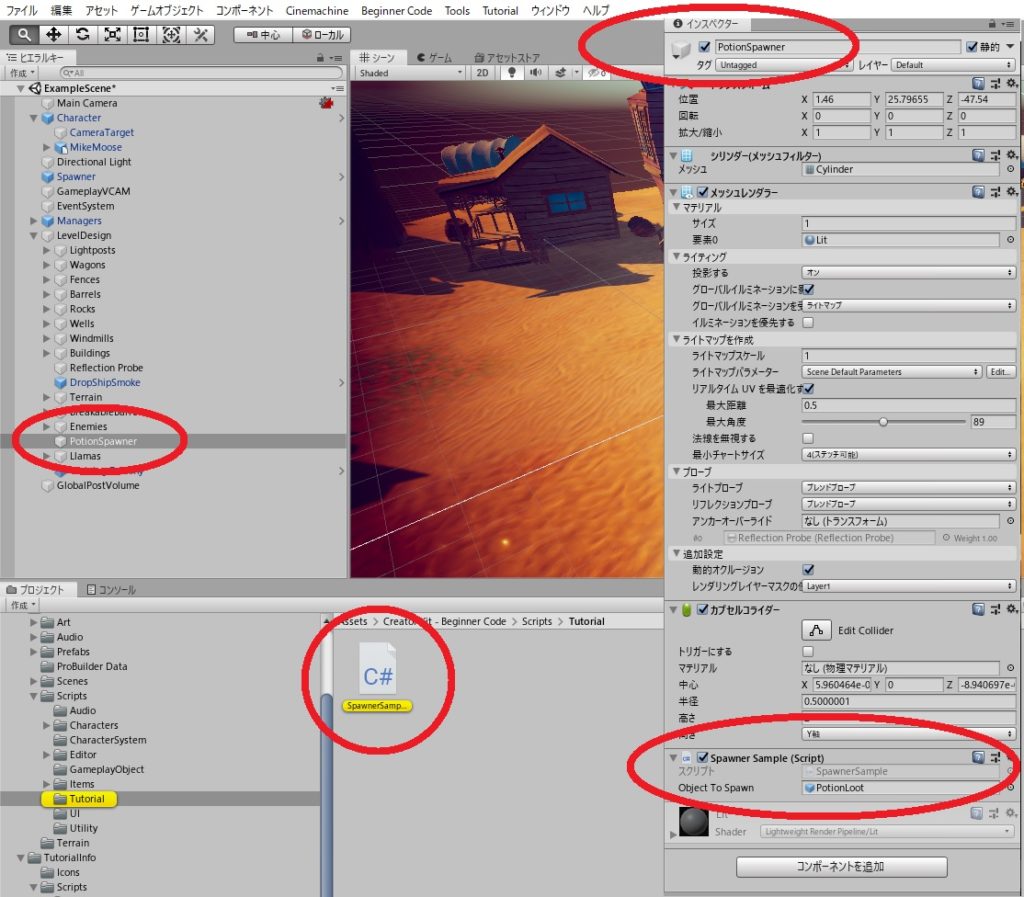Open Hierarchy Create button

coord(22,73)
